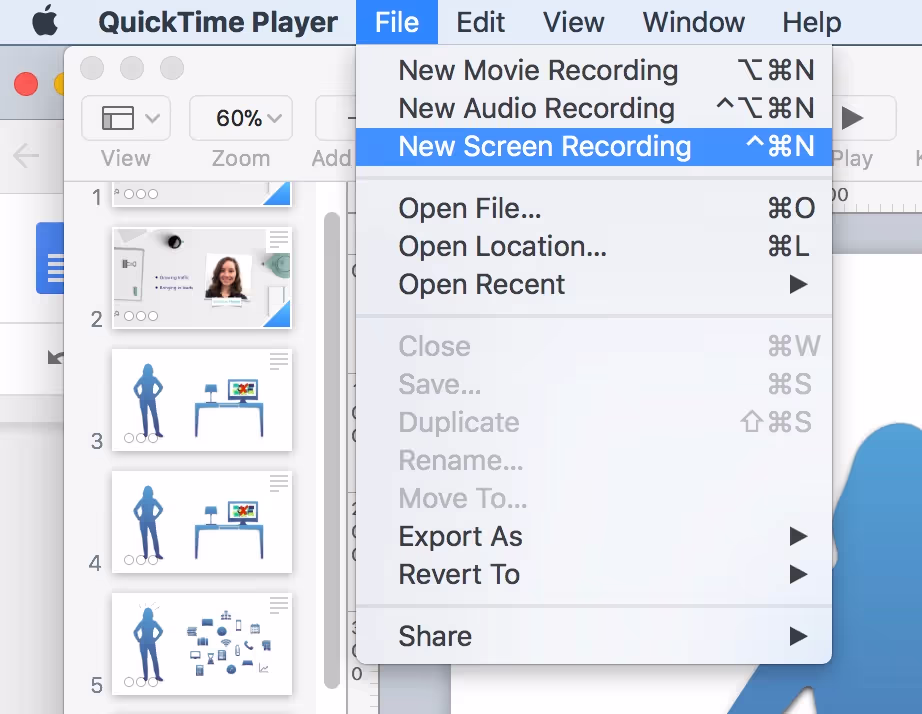Select New Screen Recording

[594, 146]
